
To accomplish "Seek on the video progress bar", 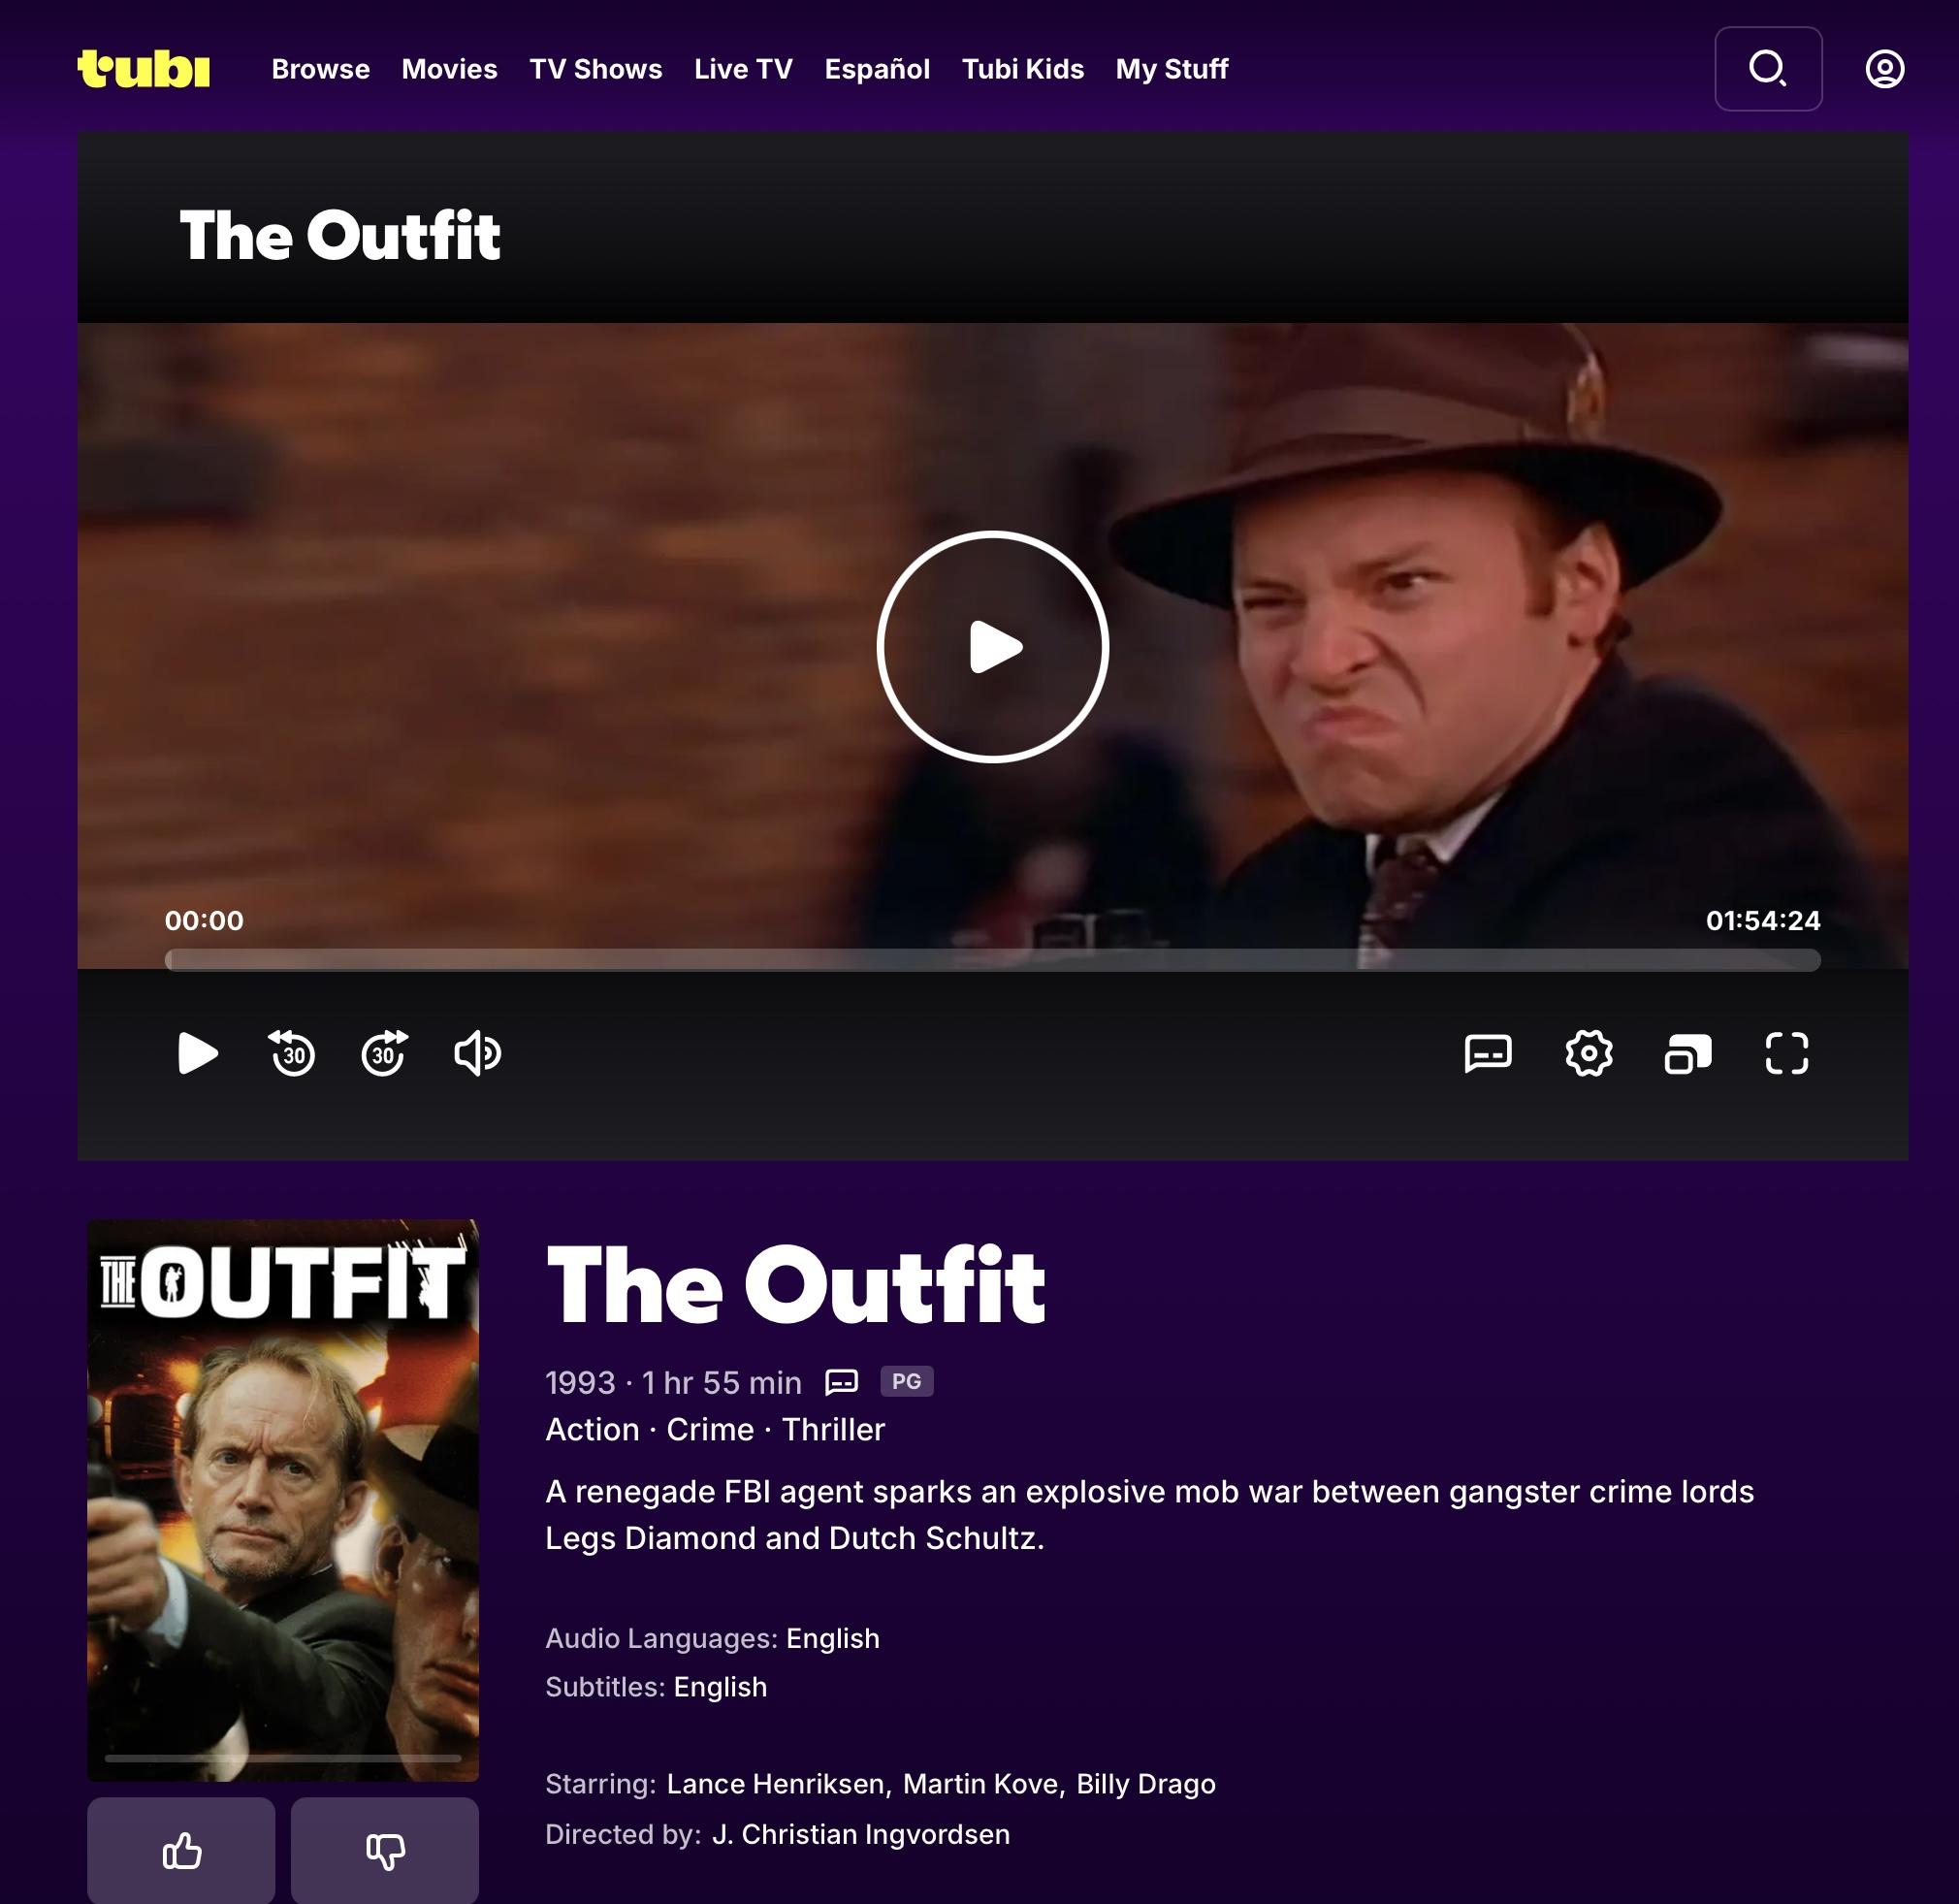I will [x=992, y=960].
